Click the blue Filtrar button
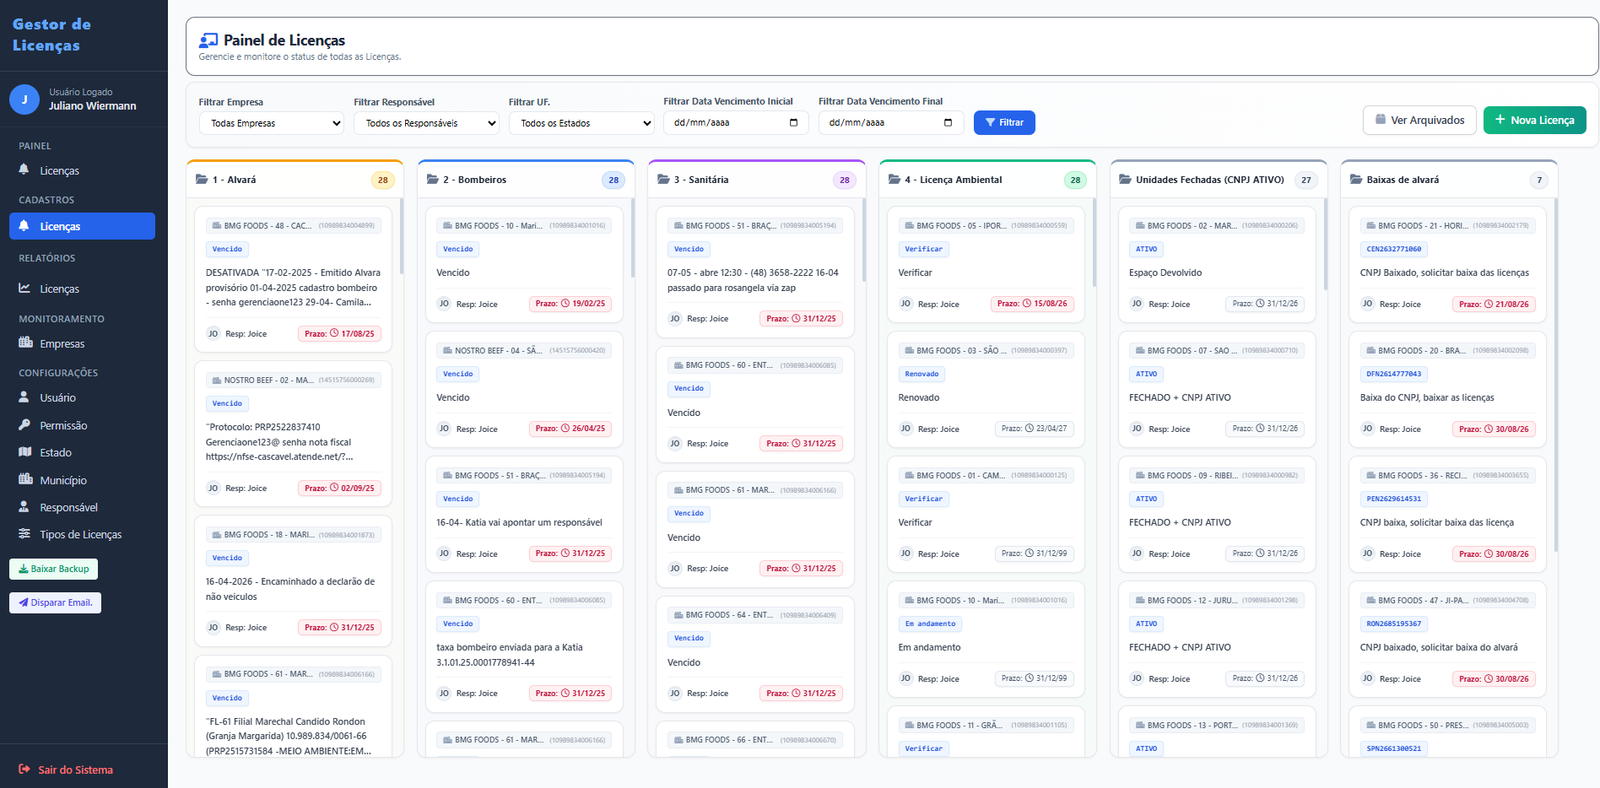The height and width of the screenshot is (788, 1600). [1004, 122]
